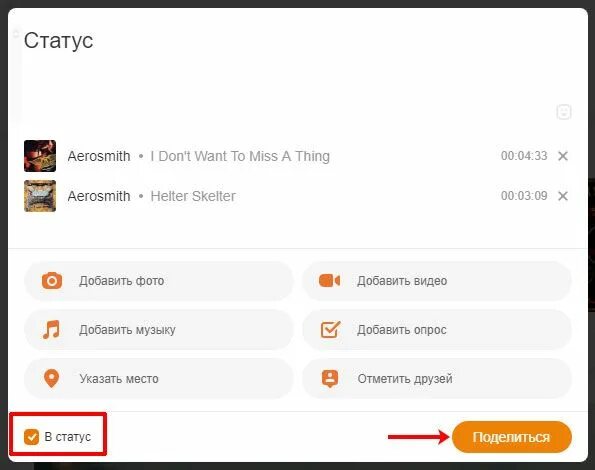The image size is (595, 470).
Task: Click the Helter Skelter album thumbnail
Action: [x=40, y=196]
